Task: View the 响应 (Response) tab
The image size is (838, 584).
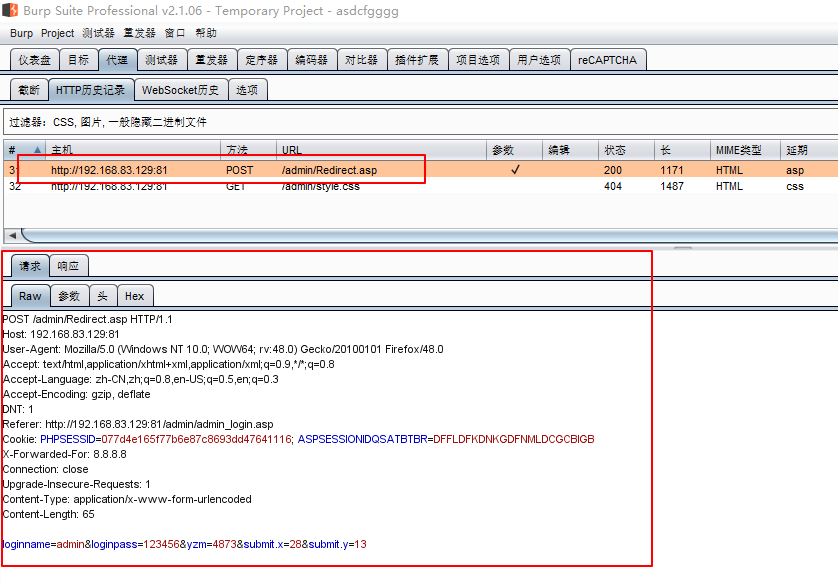Action: coord(68,266)
